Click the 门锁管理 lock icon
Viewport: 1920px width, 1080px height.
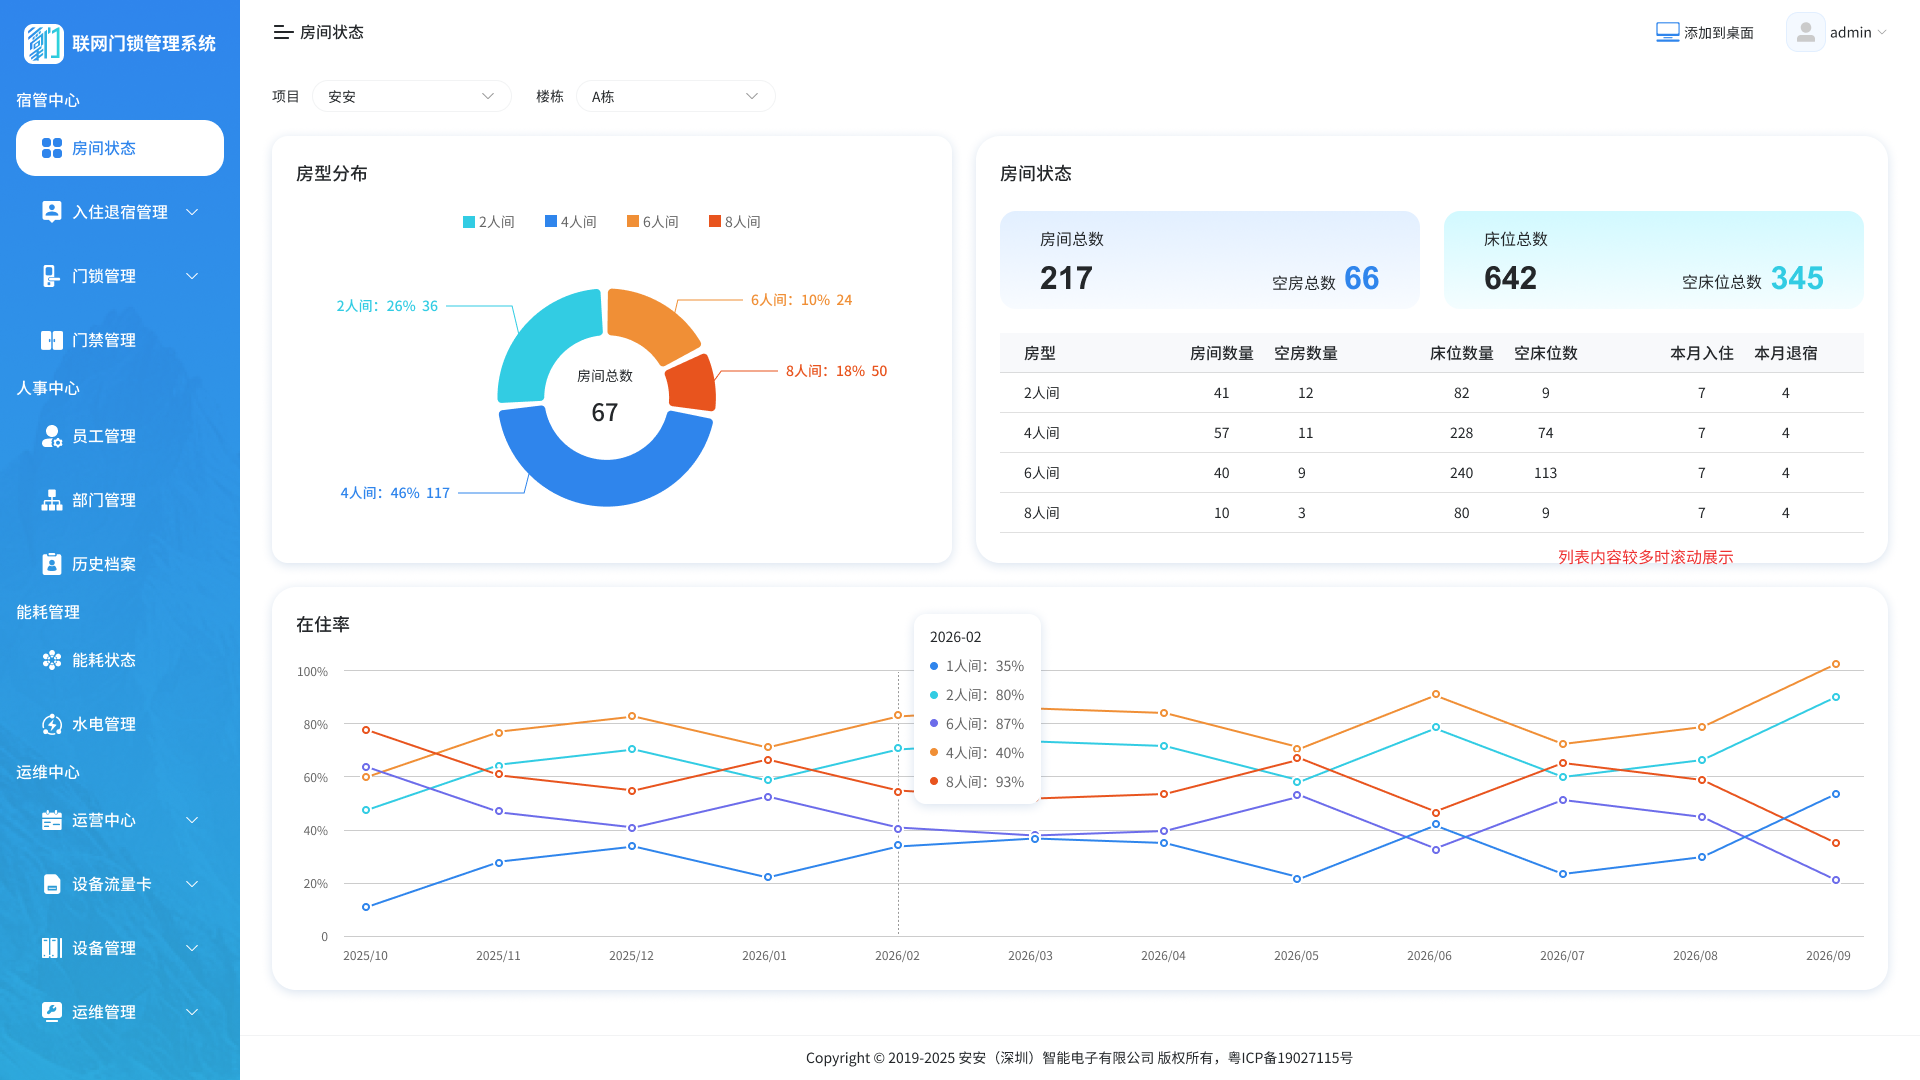click(x=52, y=276)
